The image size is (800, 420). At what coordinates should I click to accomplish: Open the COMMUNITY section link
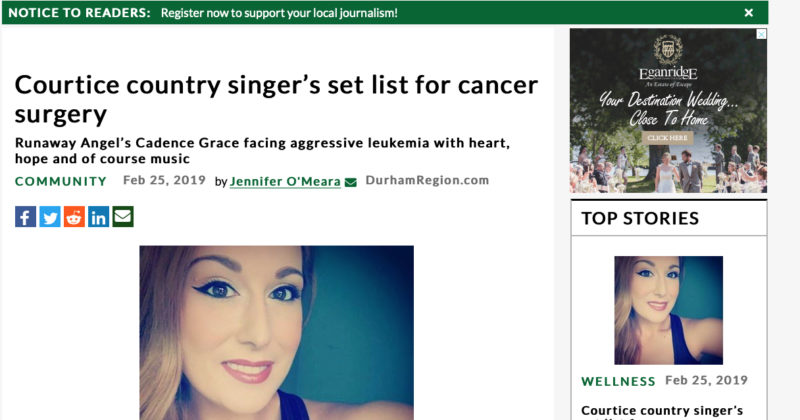point(61,181)
